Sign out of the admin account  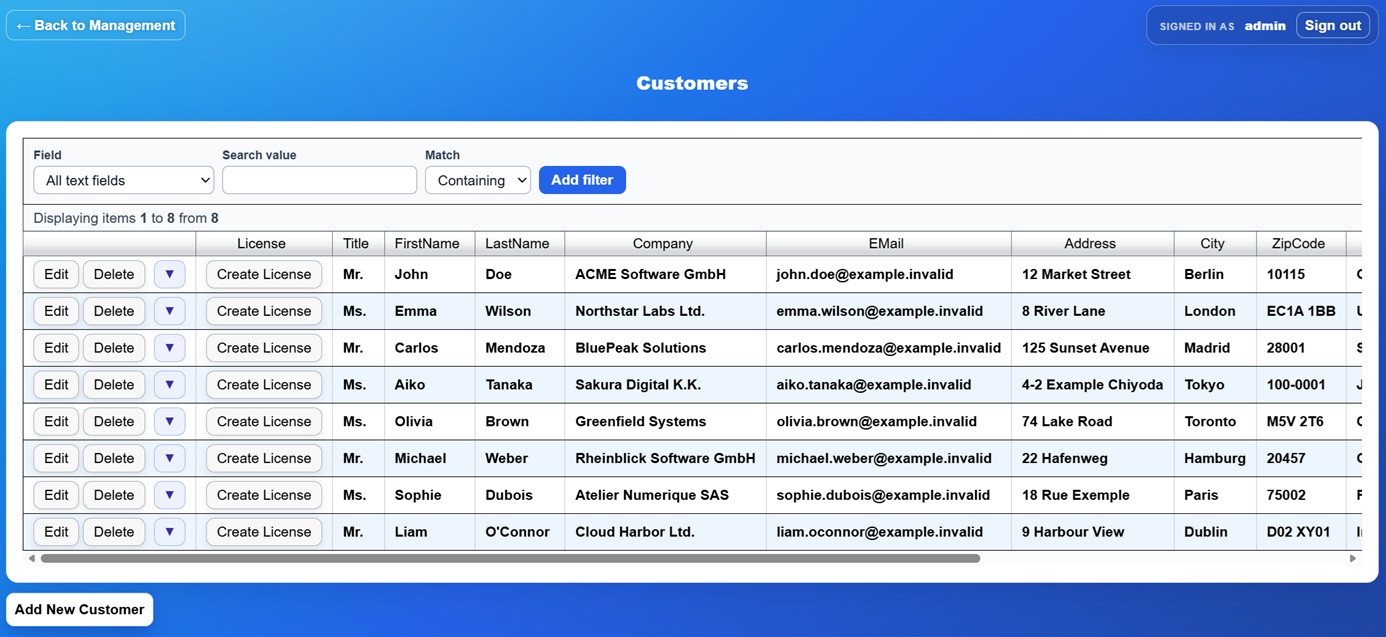pyautogui.click(x=1333, y=25)
